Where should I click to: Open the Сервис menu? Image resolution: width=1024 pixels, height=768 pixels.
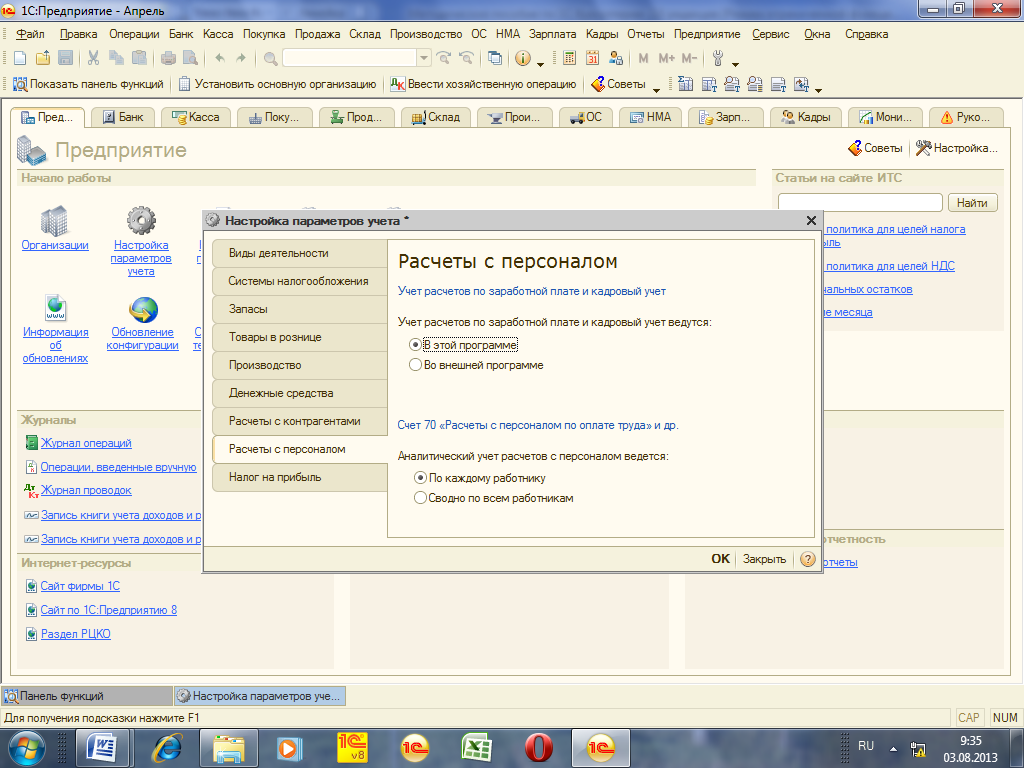coord(771,34)
